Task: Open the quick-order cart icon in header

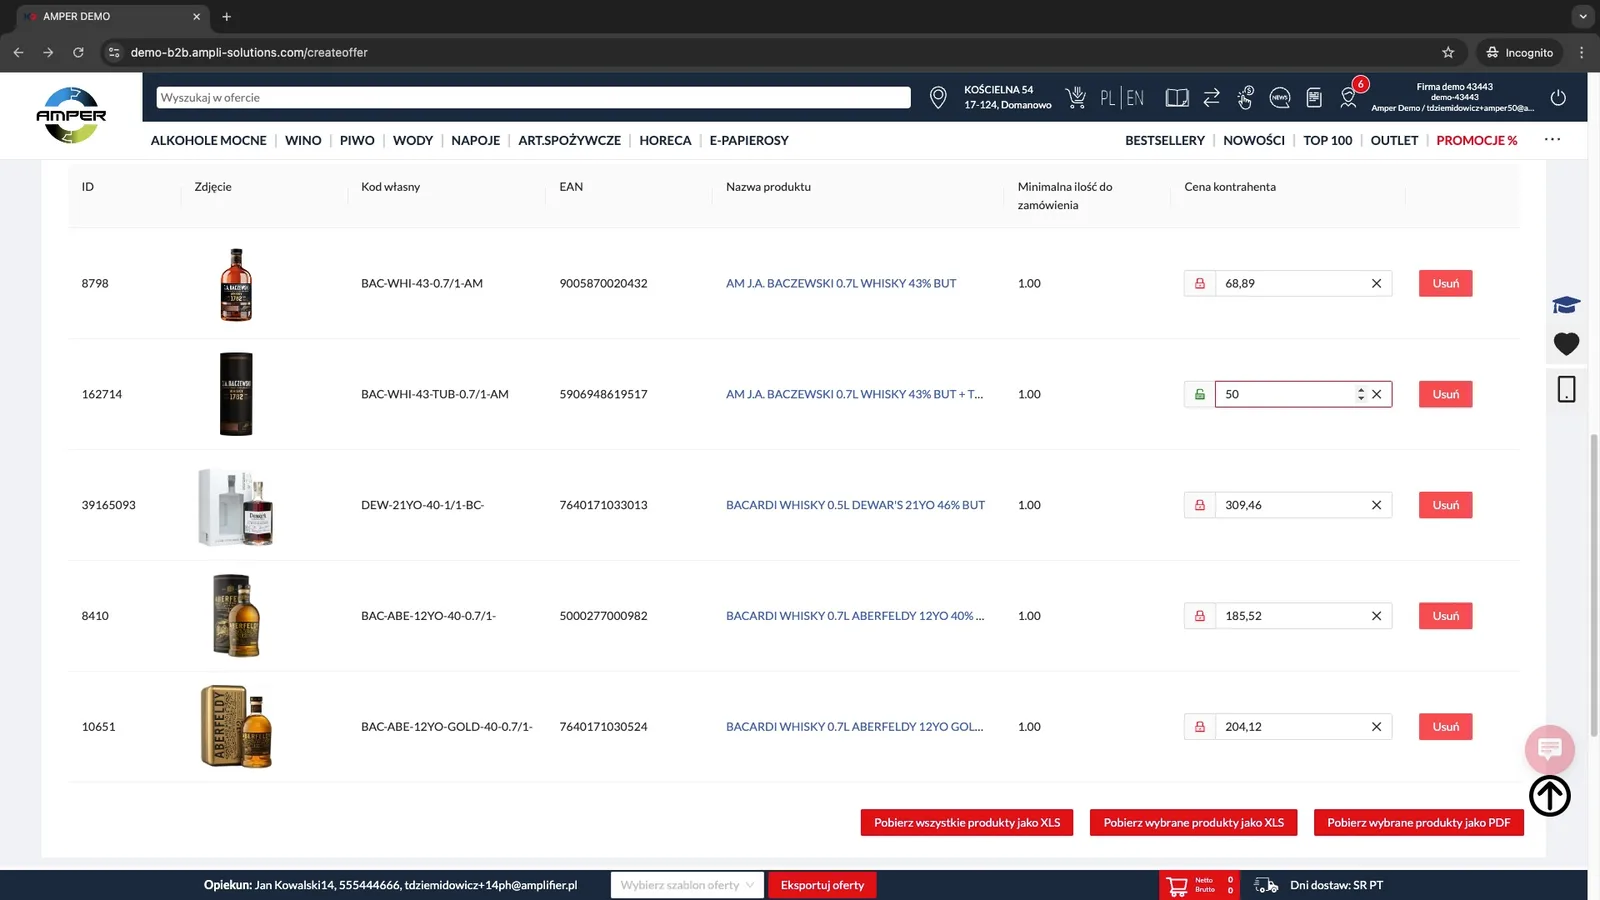Action: (1076, 97)
